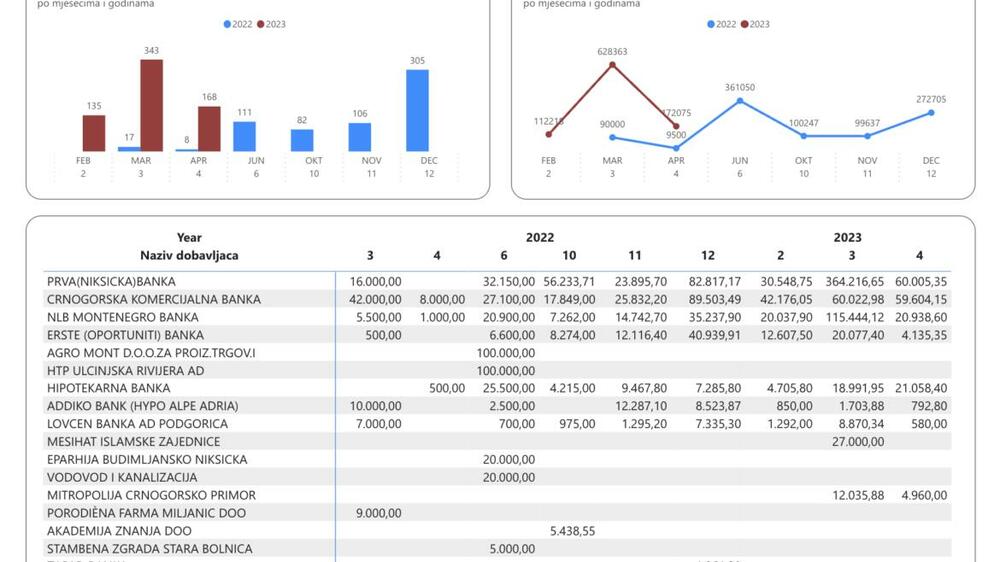Select the June data point 361050

[x=740, y=100]
